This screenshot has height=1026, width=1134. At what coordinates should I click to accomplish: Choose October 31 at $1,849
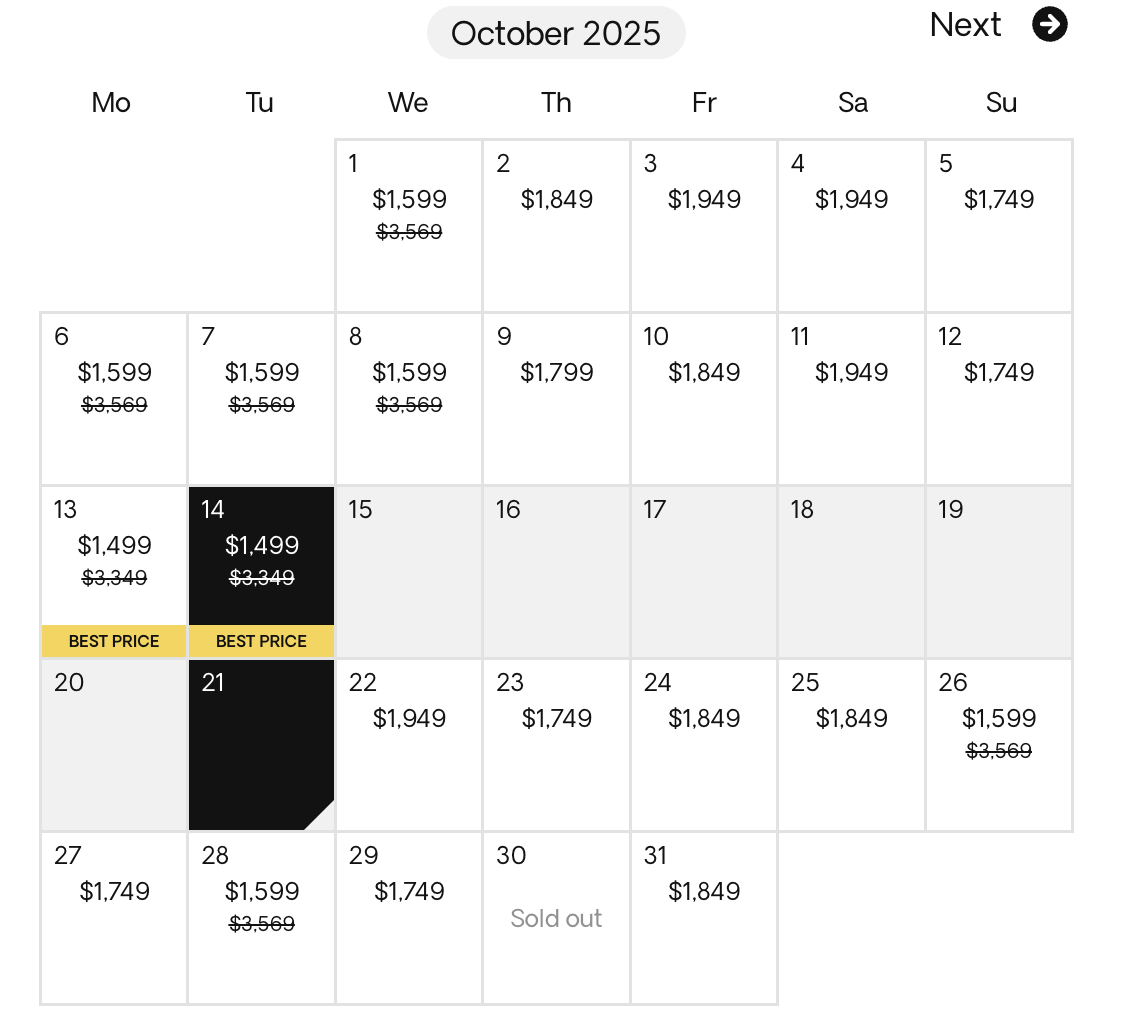704,918
